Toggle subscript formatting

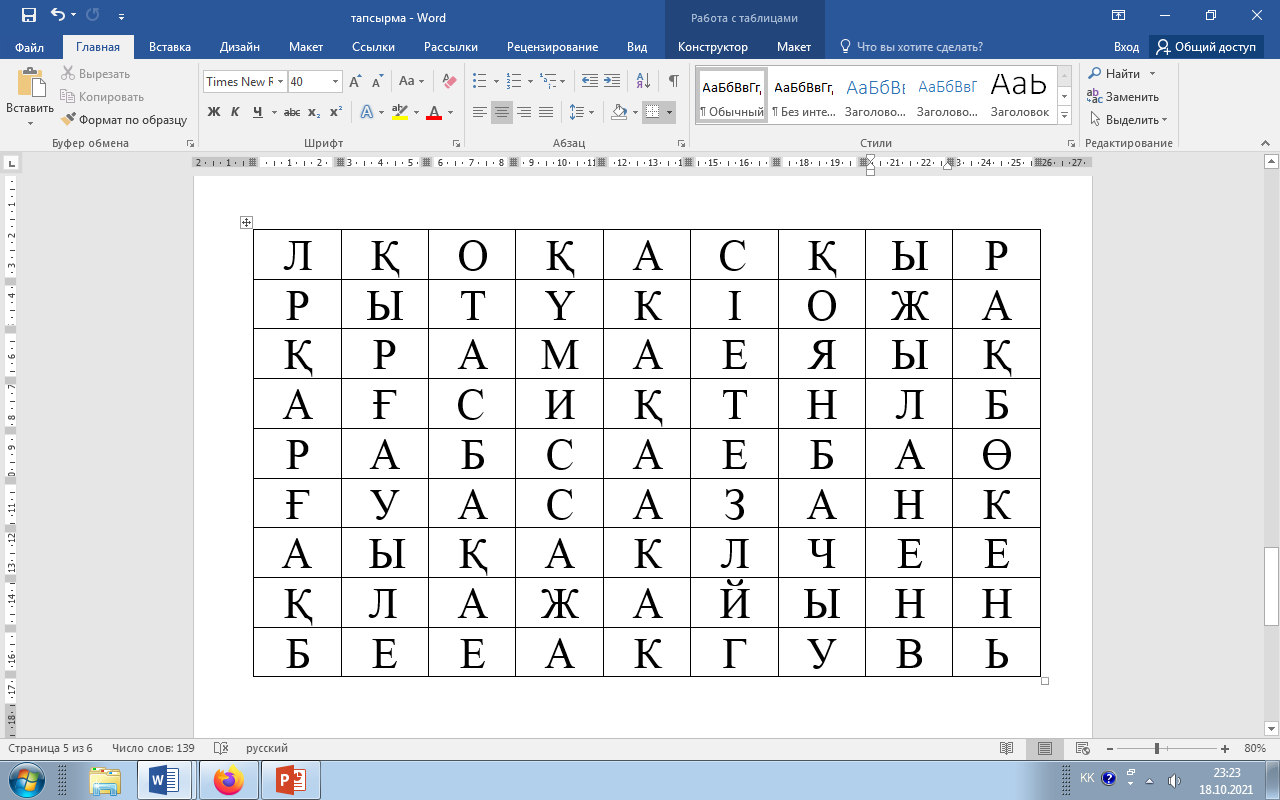tap(314, 112)
